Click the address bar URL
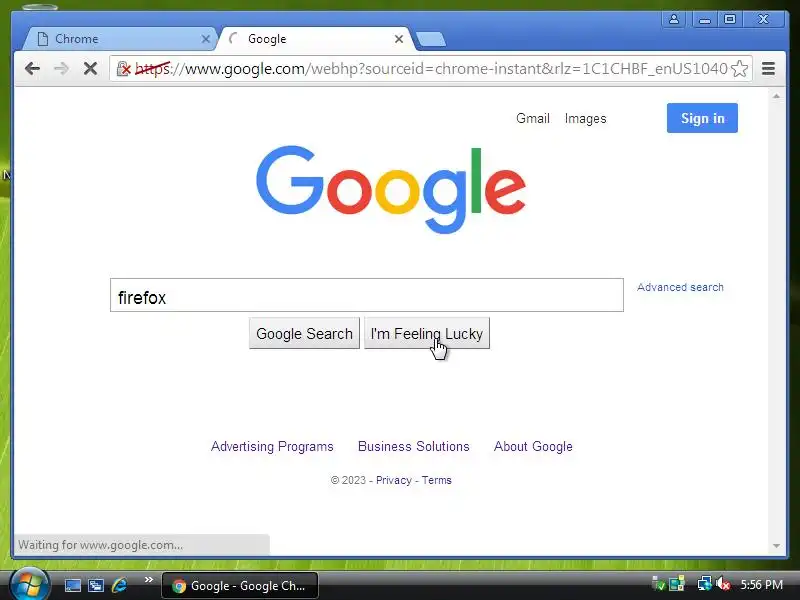The height and width of the screenshot is (600, 800). pos(431,68)
